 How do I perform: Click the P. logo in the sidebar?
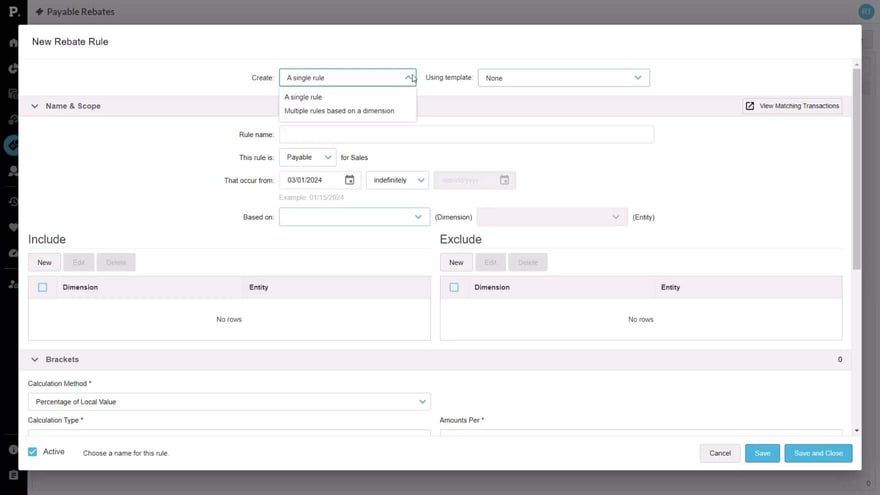coord(13,11)
